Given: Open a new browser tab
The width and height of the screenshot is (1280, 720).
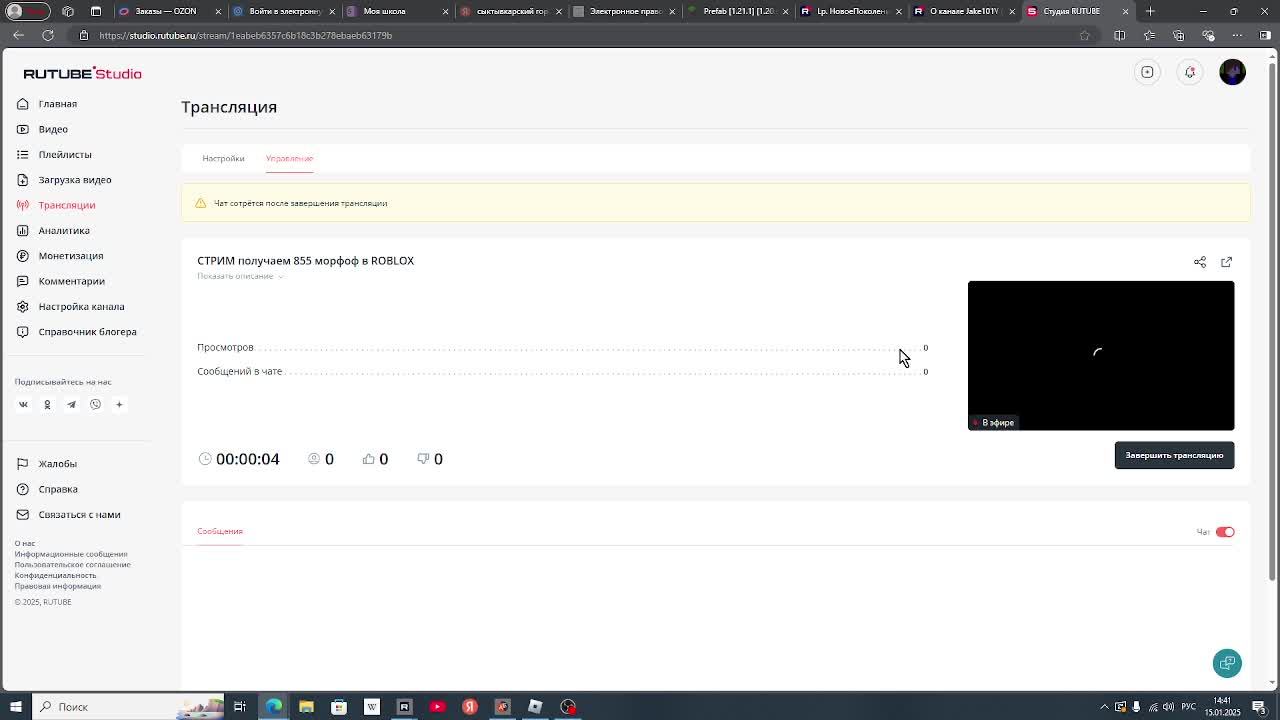Looking at the screenshot, I should pyautogui.click(x=1150, y=11).
